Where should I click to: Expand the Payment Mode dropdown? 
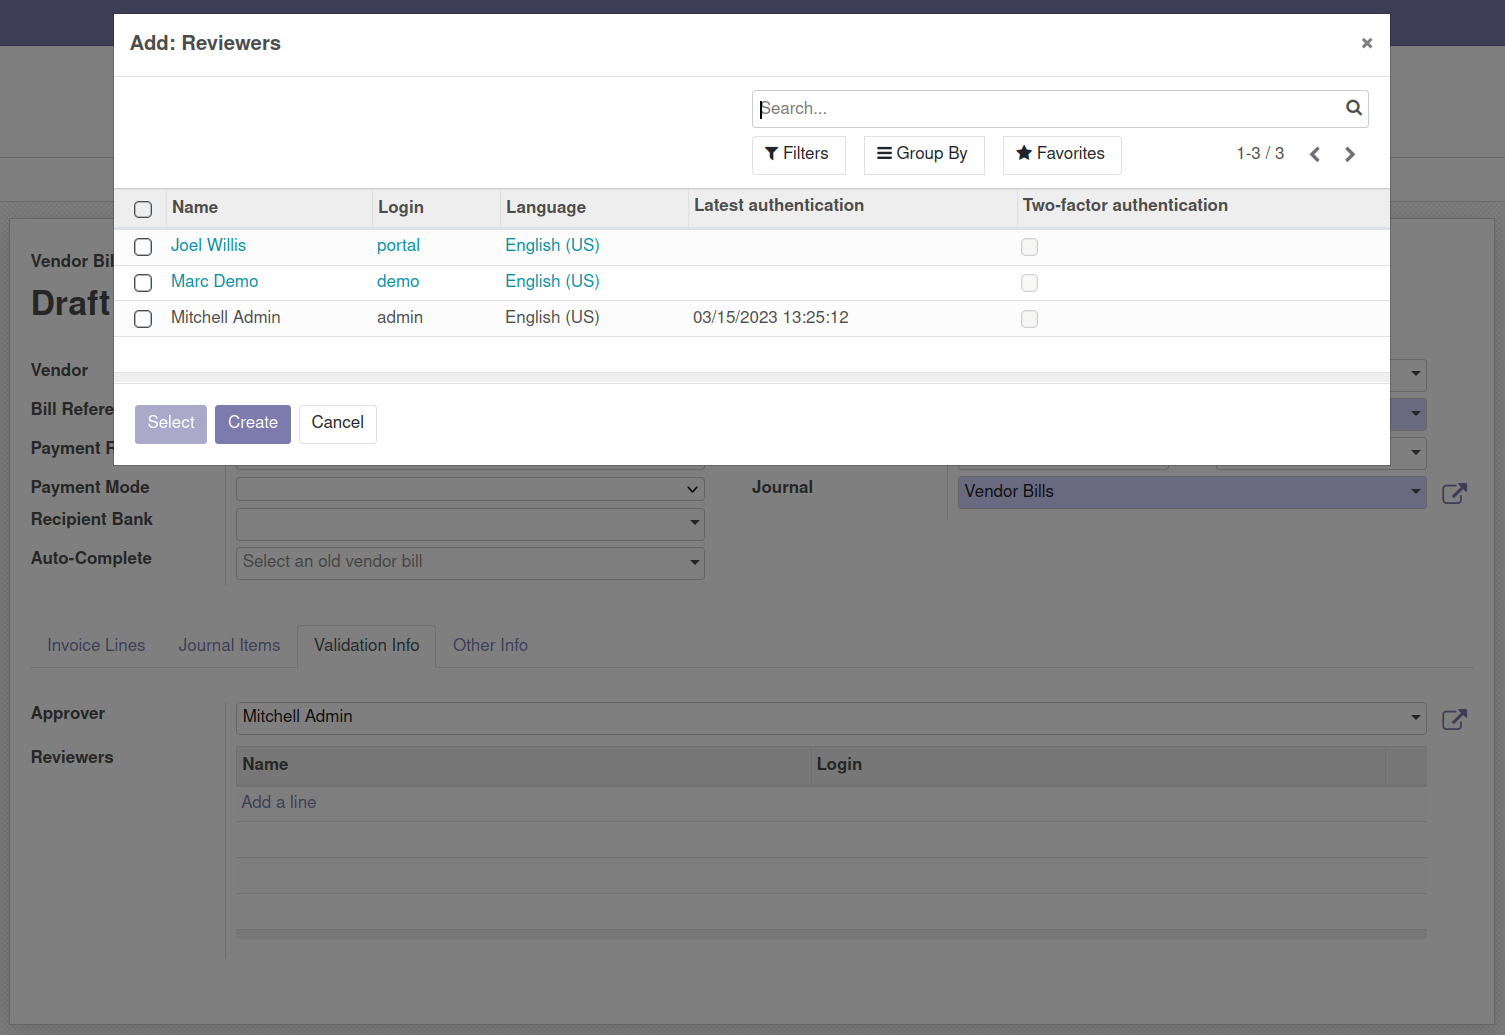(470, 489)
